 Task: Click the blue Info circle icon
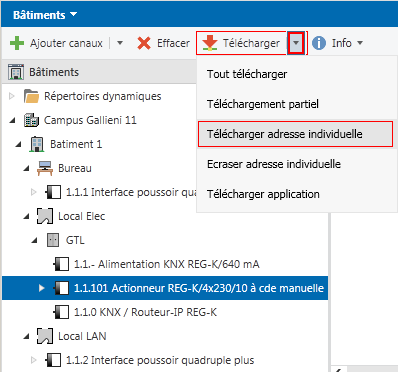click(319, 43)
